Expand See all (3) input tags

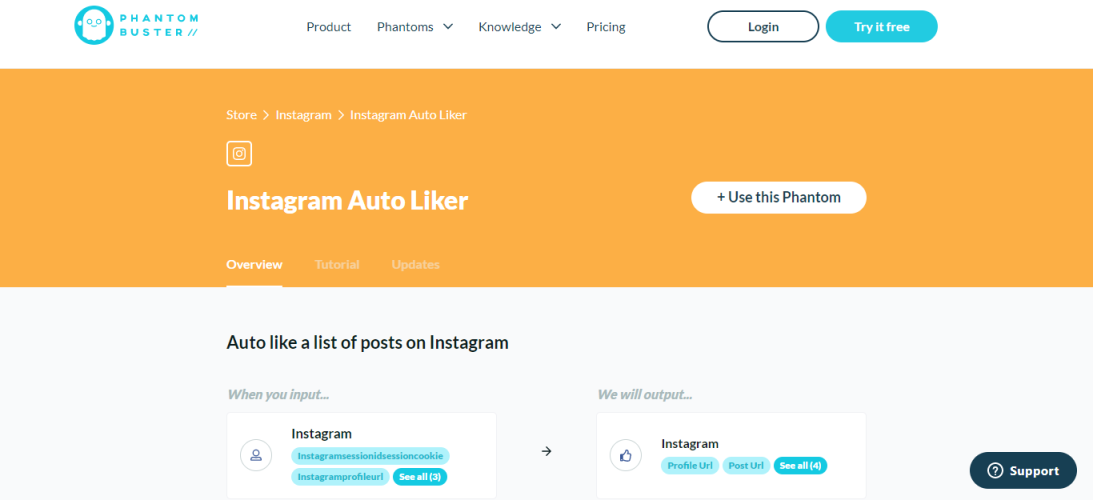click(420, 477)
